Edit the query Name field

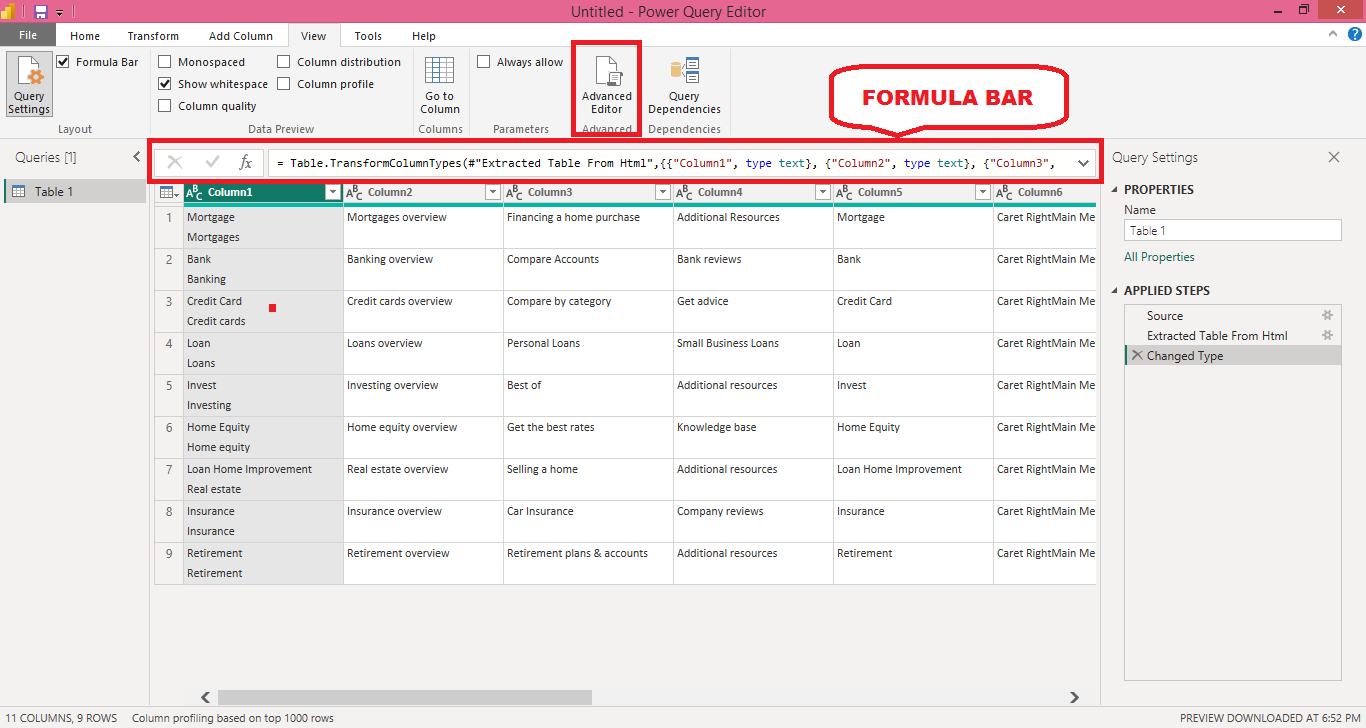coord(1233,230)
